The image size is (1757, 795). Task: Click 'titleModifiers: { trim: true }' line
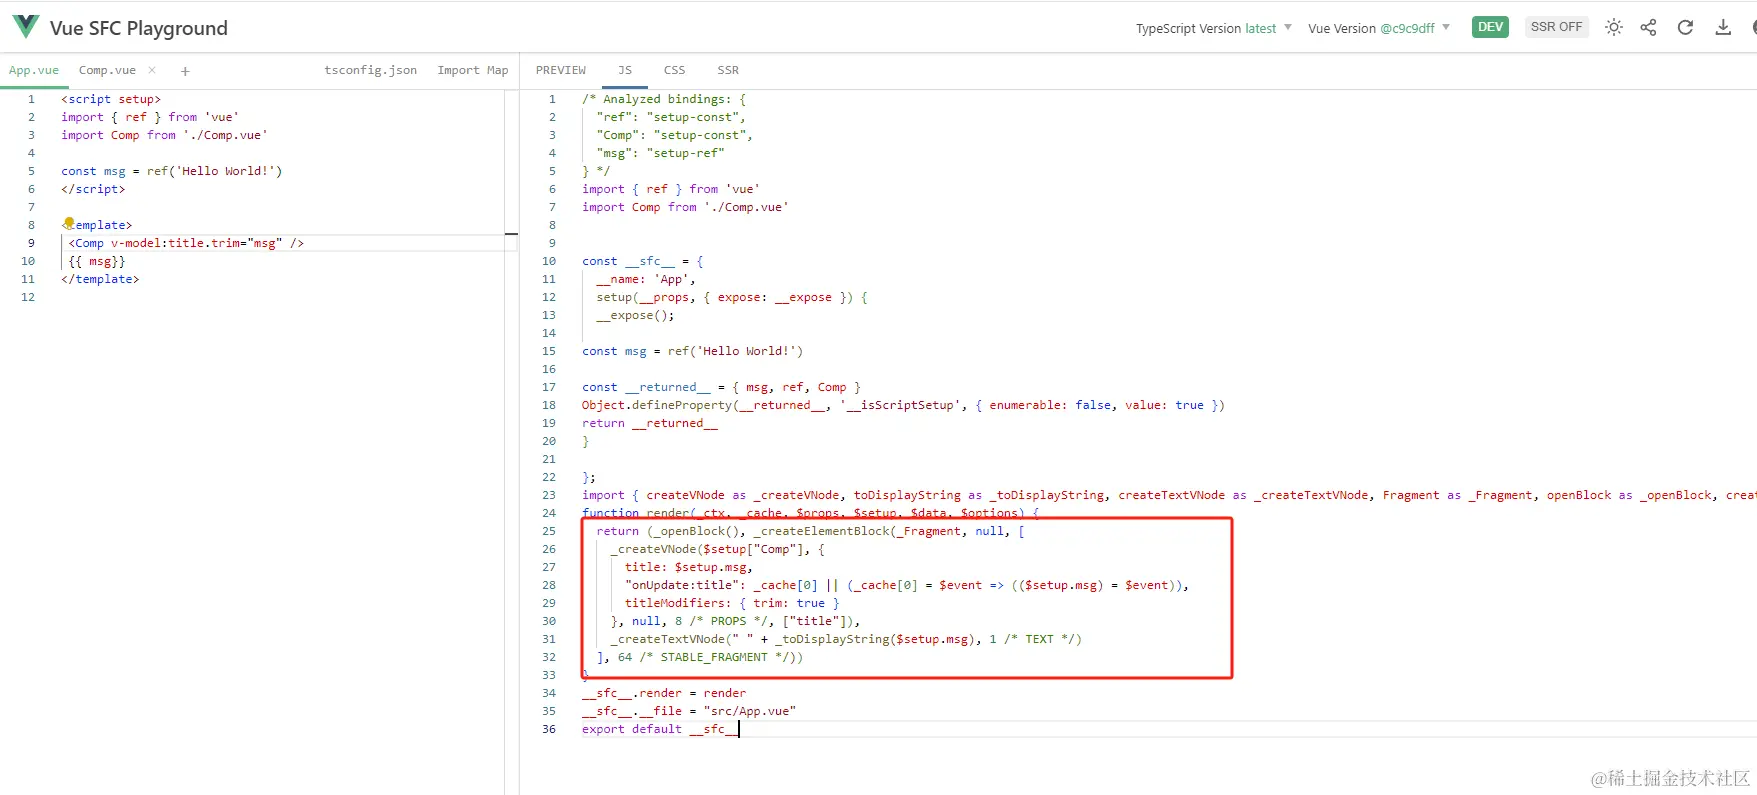pyautogui.click(x=732, y=603)
